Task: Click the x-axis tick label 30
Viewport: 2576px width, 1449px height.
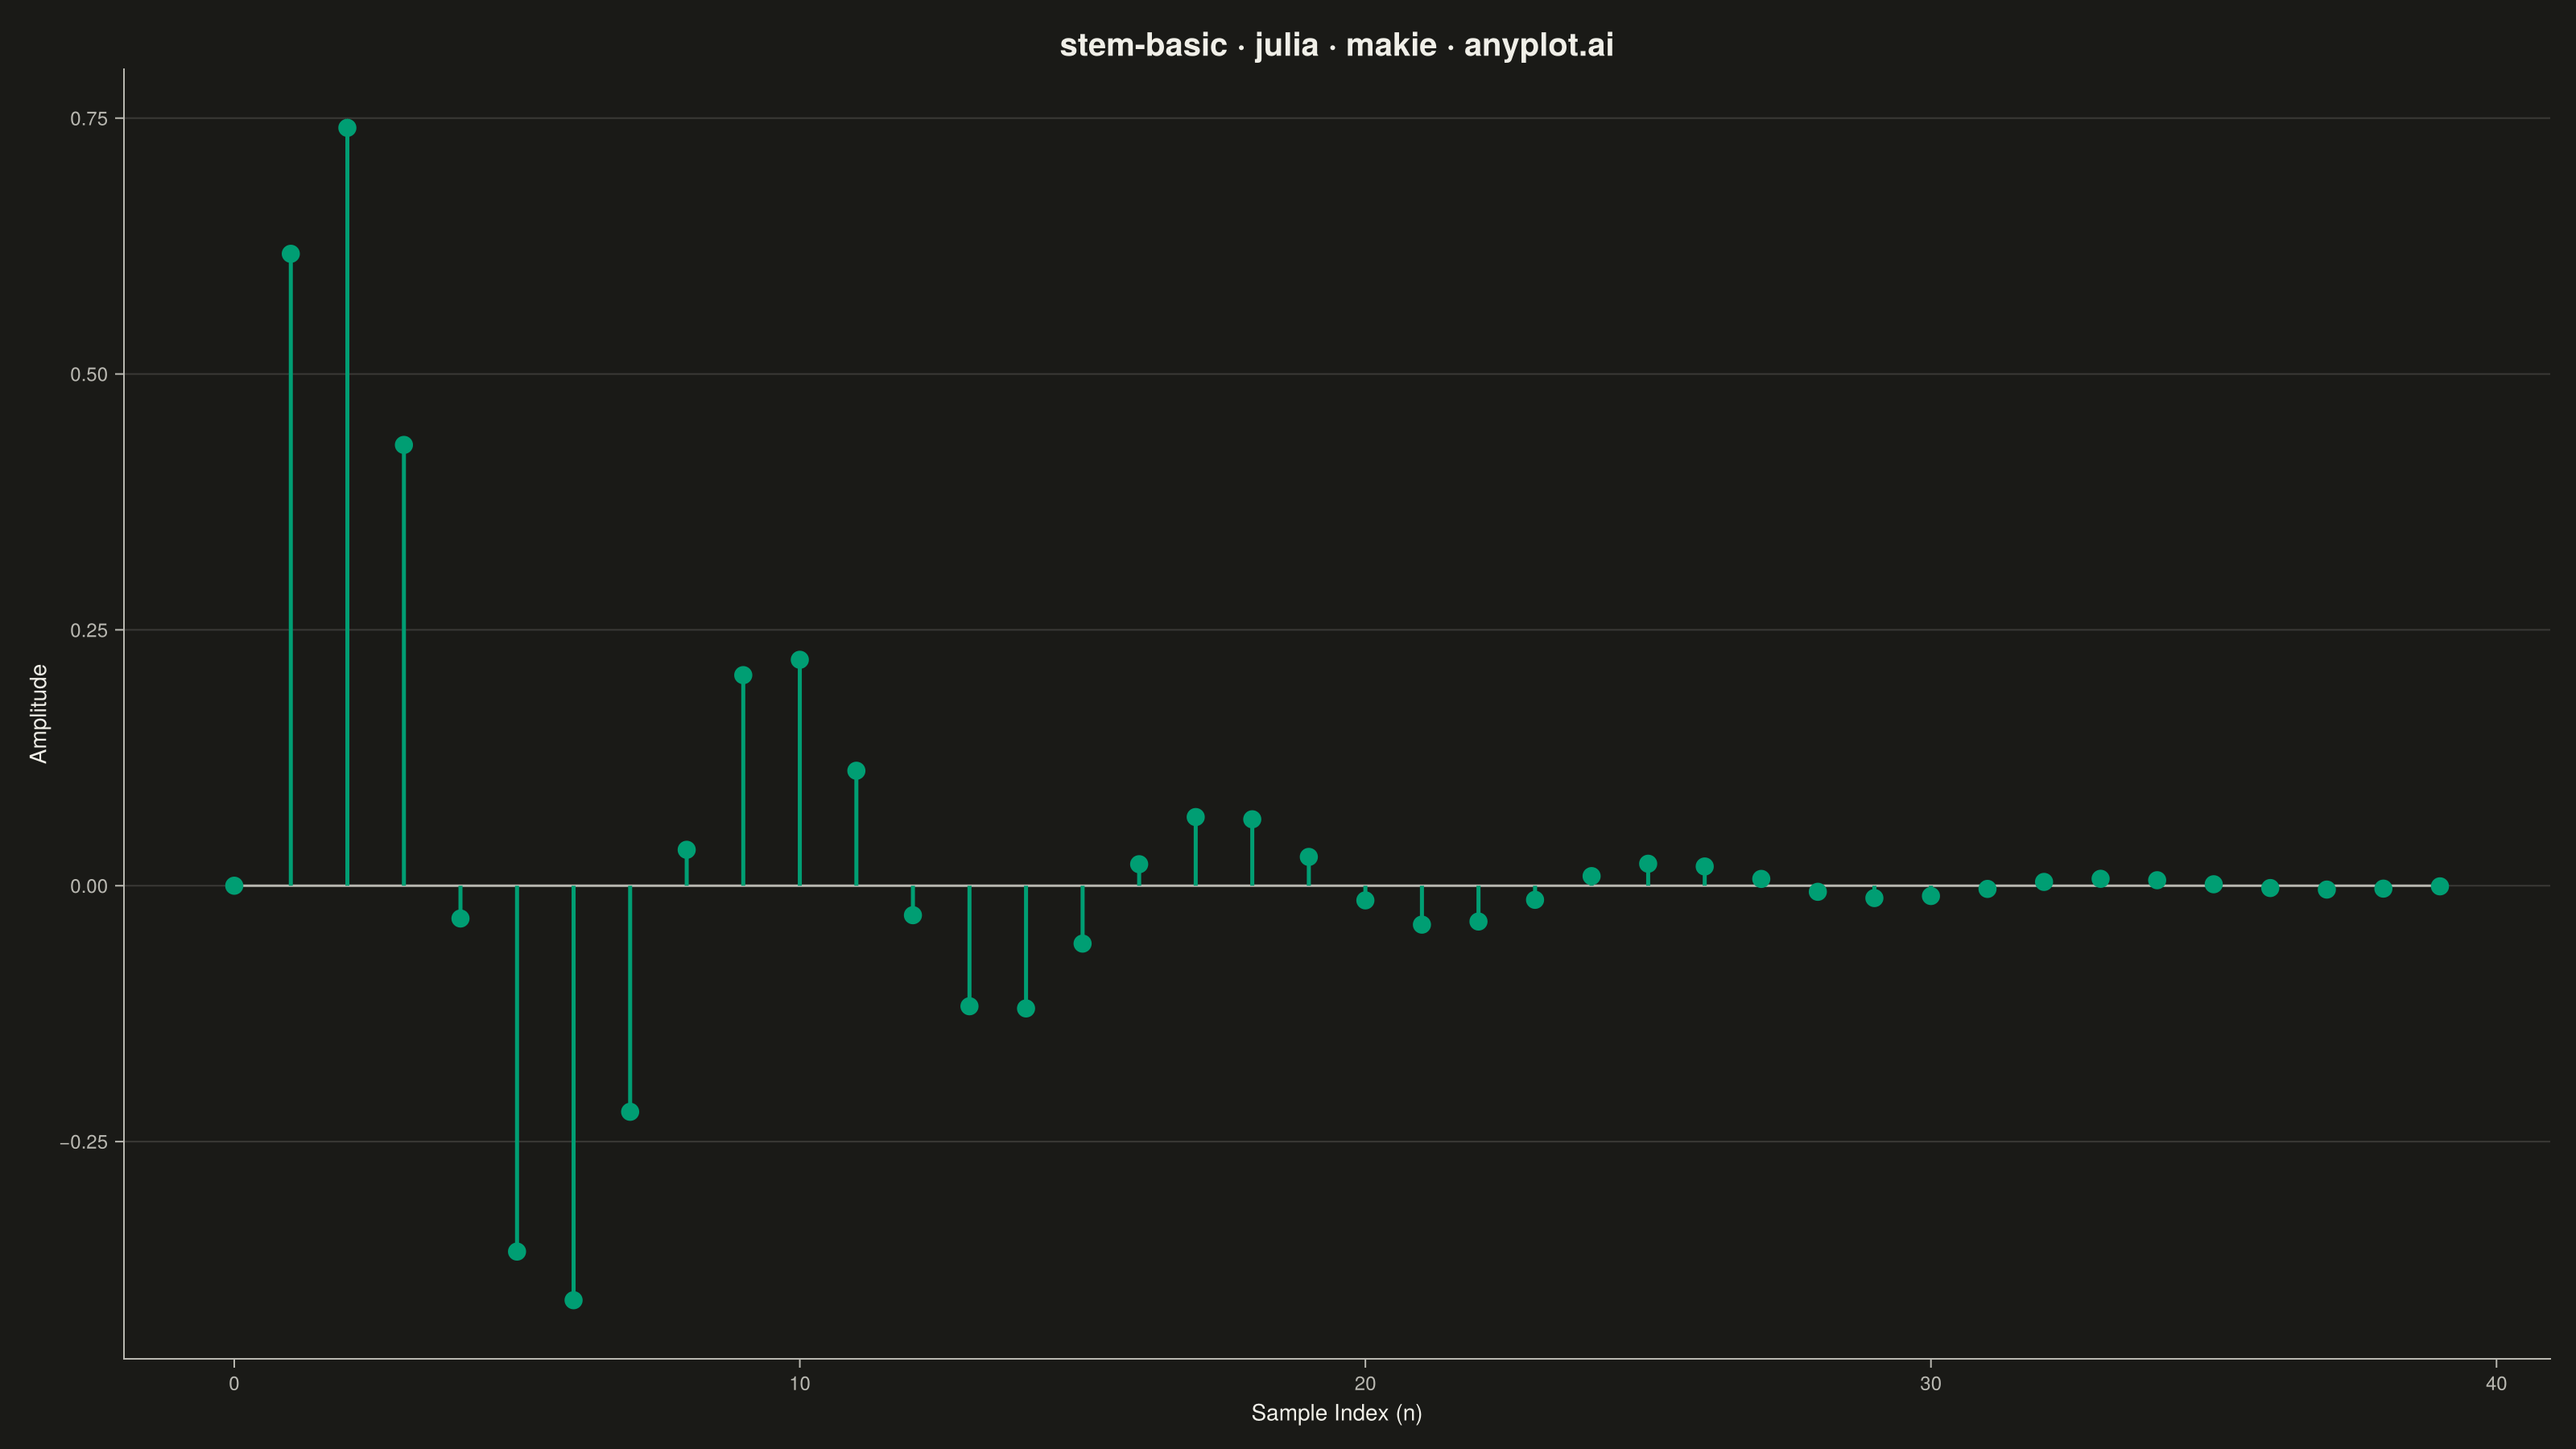Action: (1931, 1384)
